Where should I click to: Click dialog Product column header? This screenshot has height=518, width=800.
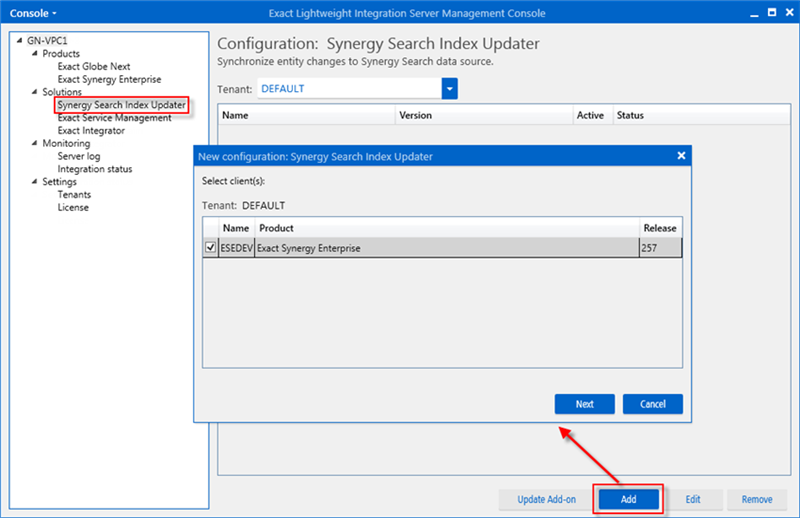[447, 228]
